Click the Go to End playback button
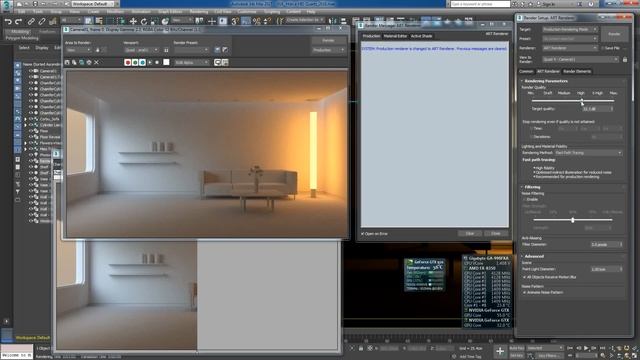Image resolution: width=640 pixels, height=360 pixels. pyautogui.click(x=602, y=348)
